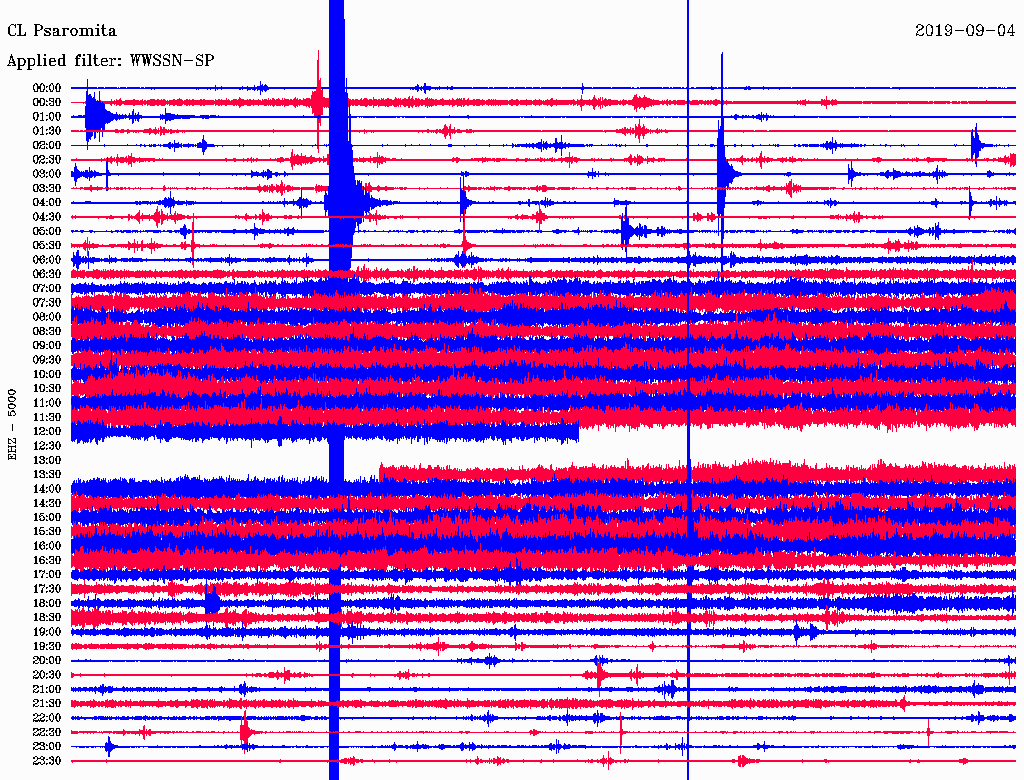1024x780 pixels.
Task: Click the 23:00 time label
Action: [x=47, y=747]
